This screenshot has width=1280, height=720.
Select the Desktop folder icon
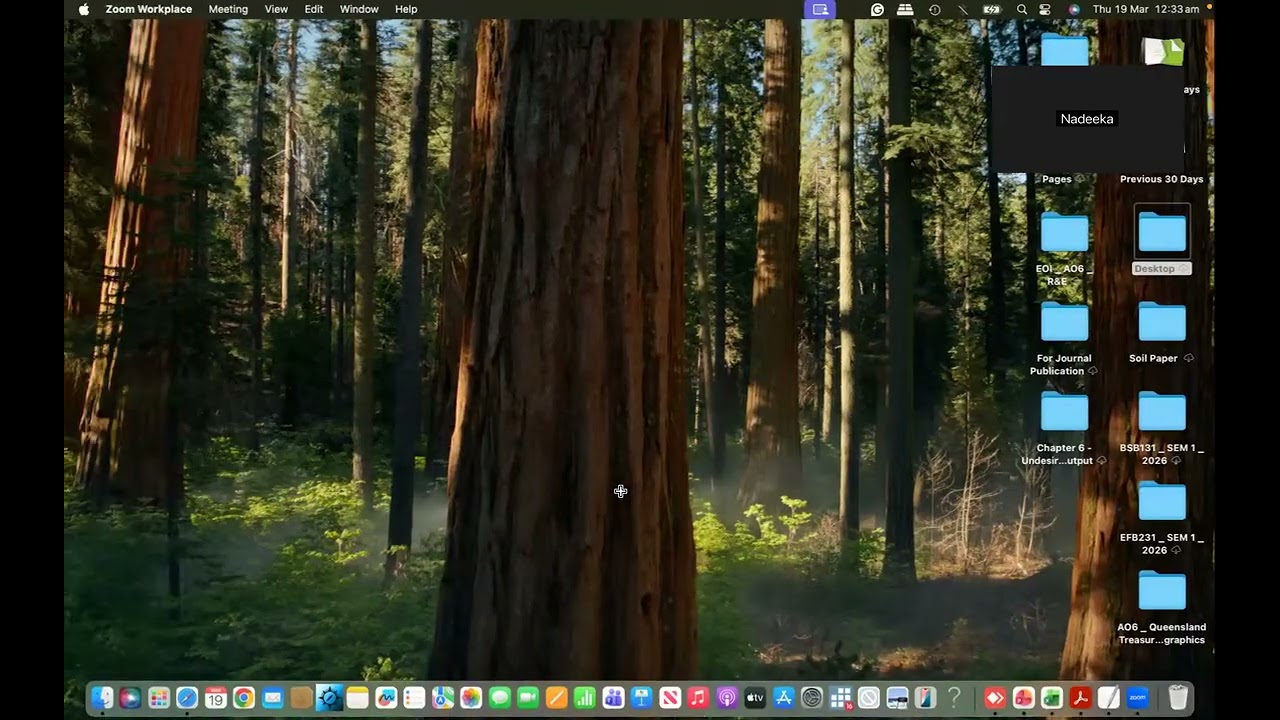point(1162,233)
